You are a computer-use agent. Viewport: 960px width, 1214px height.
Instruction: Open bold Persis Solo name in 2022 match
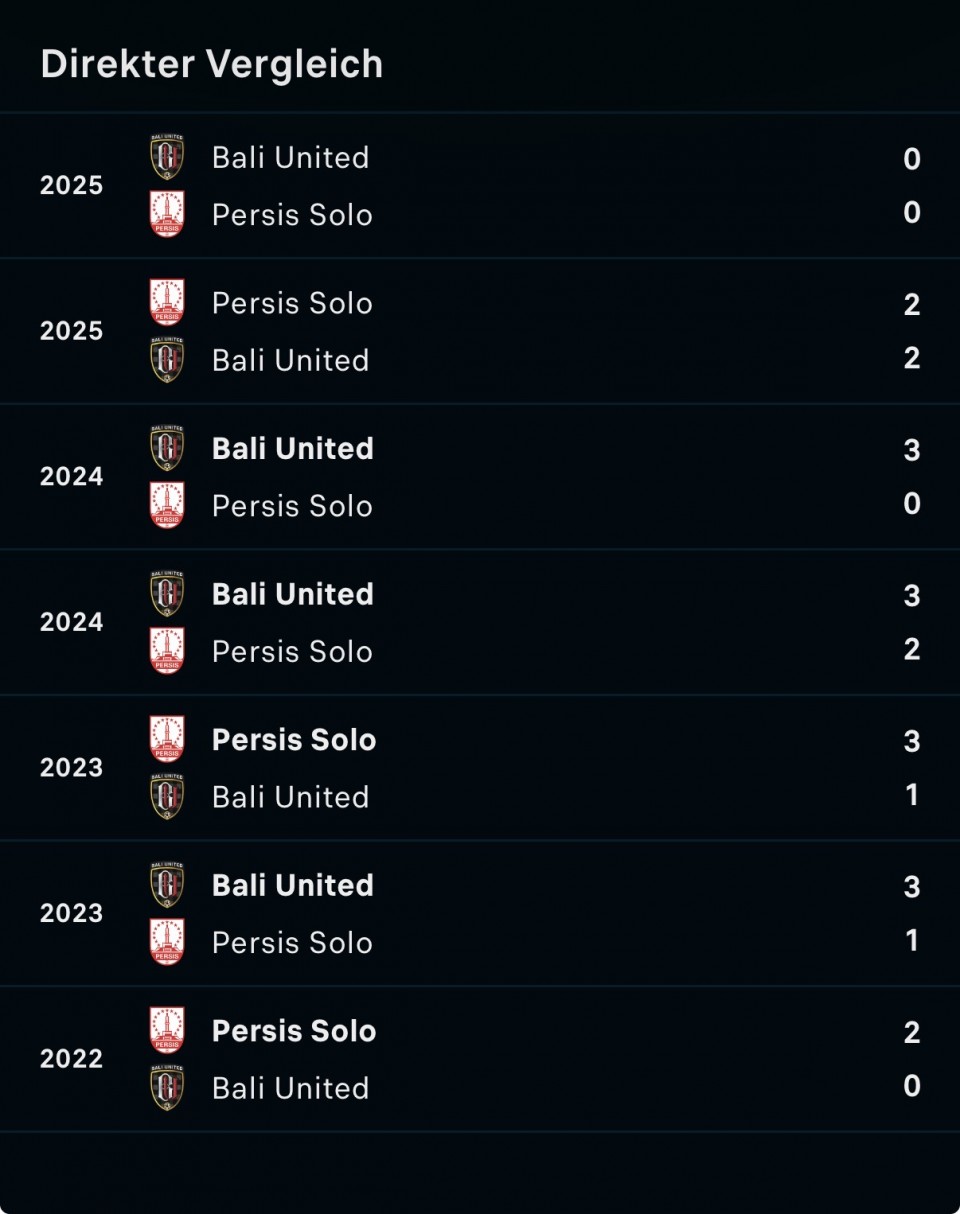294,1031
